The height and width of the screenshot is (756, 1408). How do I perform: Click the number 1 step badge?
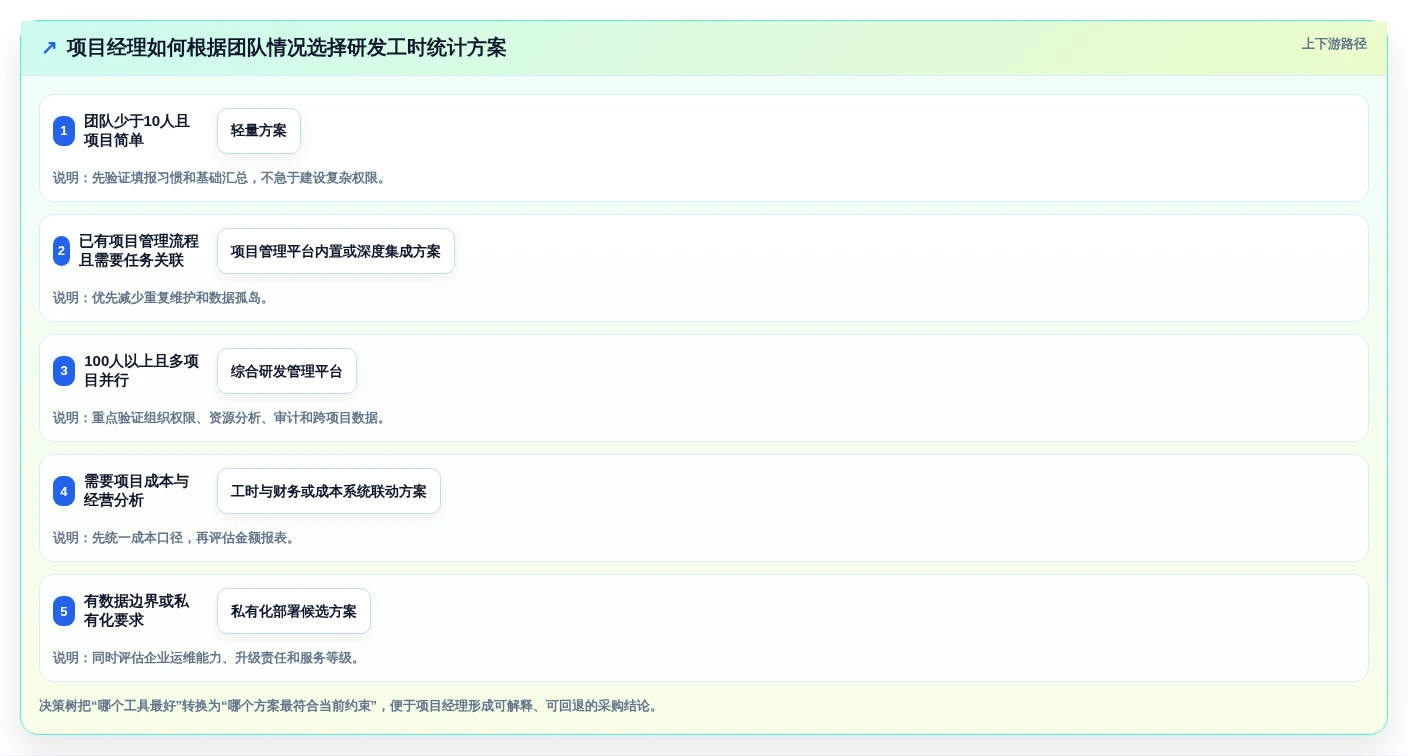[64, 131]
